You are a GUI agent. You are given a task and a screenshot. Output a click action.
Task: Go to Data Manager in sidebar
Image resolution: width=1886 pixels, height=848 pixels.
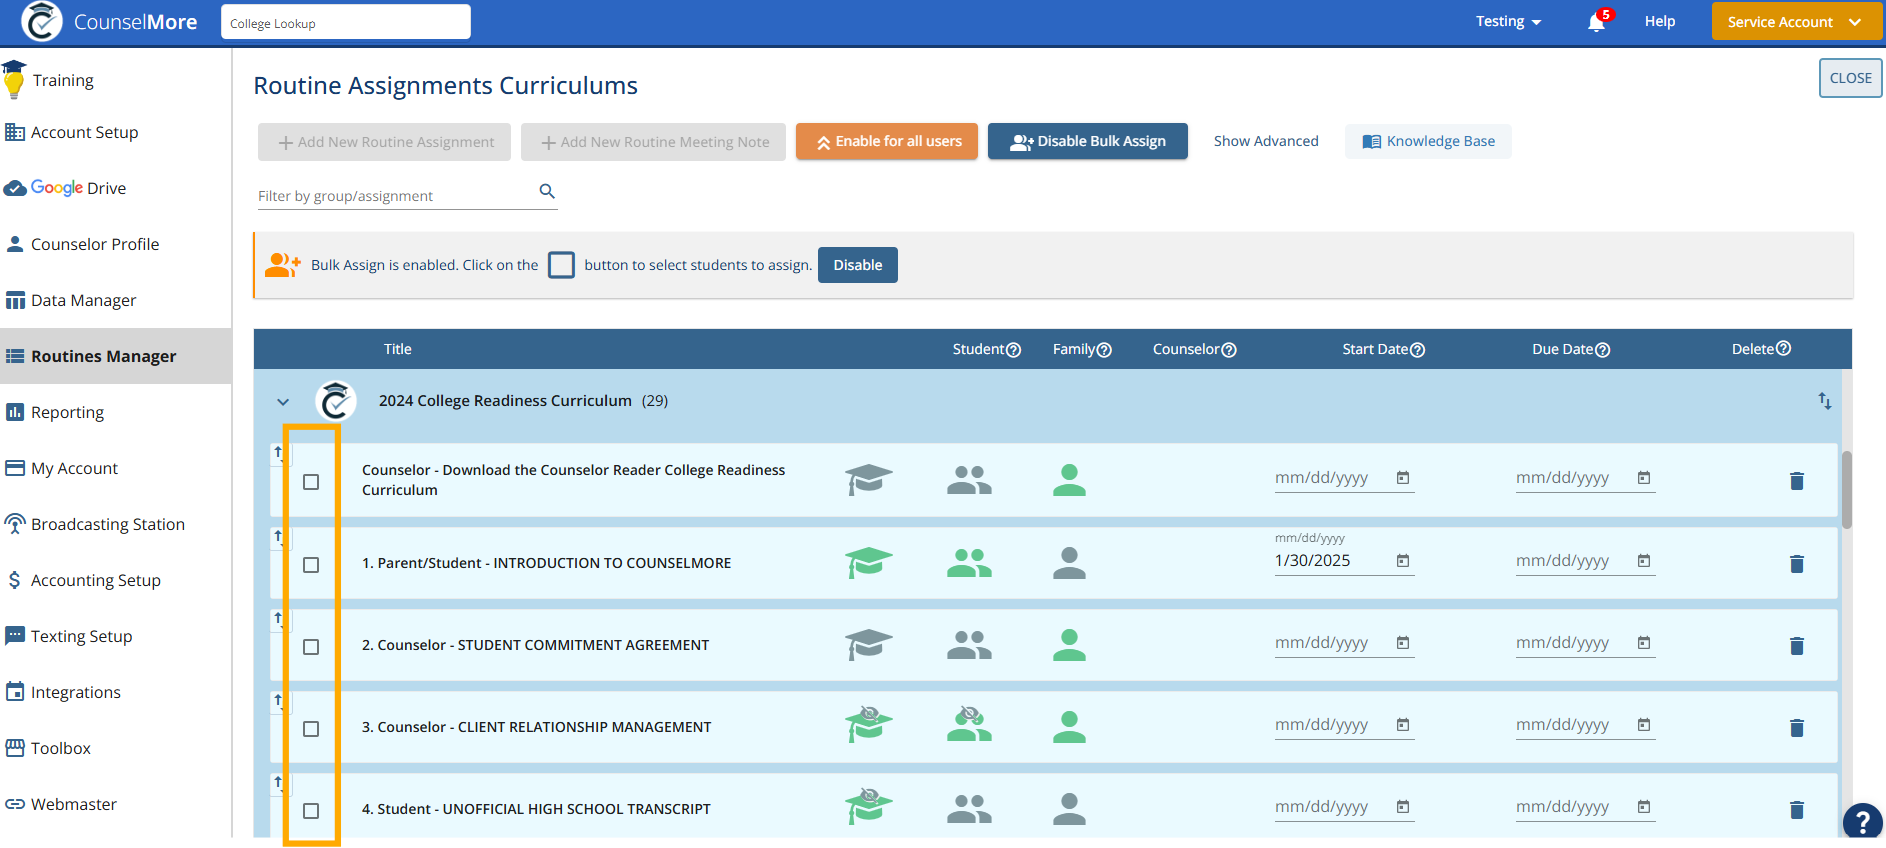click(83, 300)
